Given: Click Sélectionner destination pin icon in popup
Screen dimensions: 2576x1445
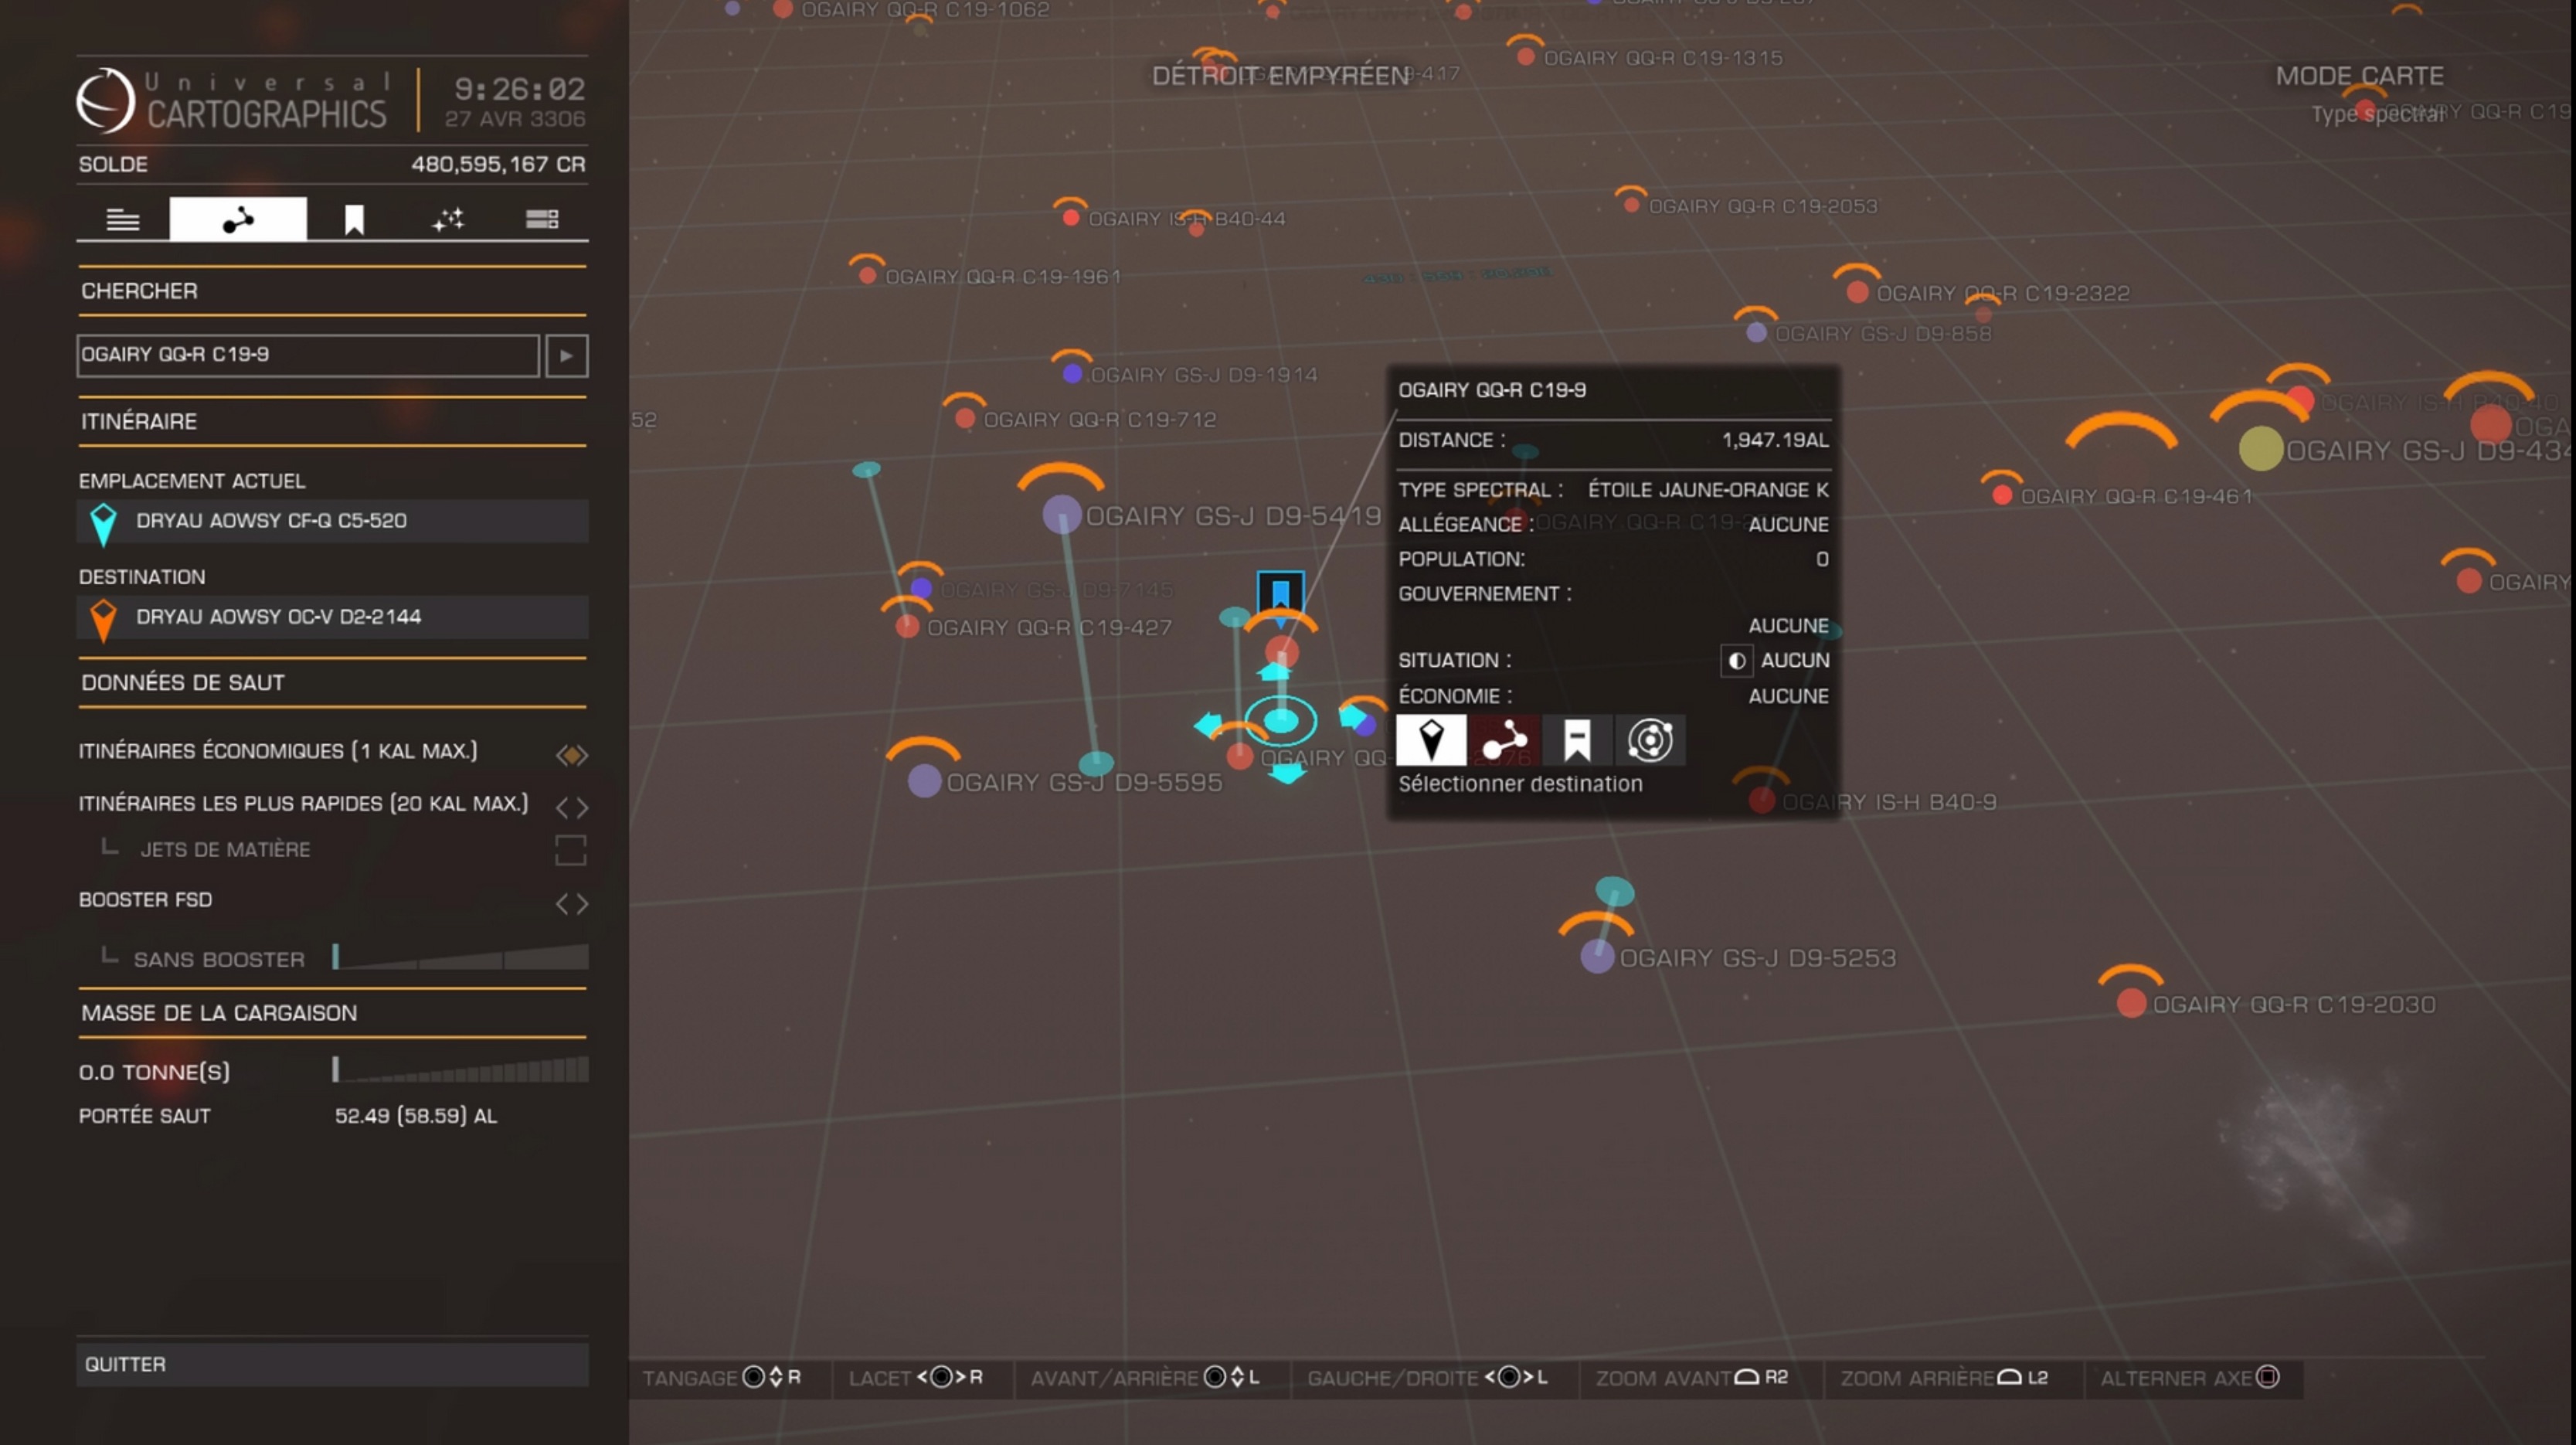Looking at the screenshot, I should click(x=1431, y=740).
